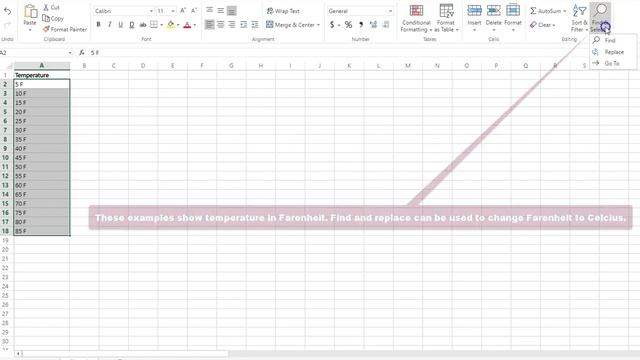This screenshot has height=360, width=640.
Task: Apply accounting dollar format
Action: coord(332,25)
